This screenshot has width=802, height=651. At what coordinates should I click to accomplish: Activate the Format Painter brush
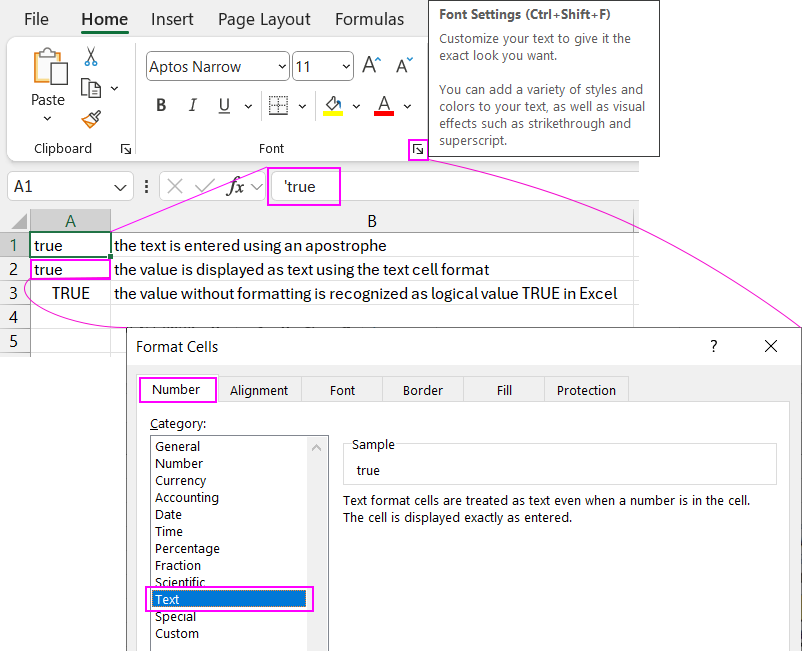pos(91,120)
